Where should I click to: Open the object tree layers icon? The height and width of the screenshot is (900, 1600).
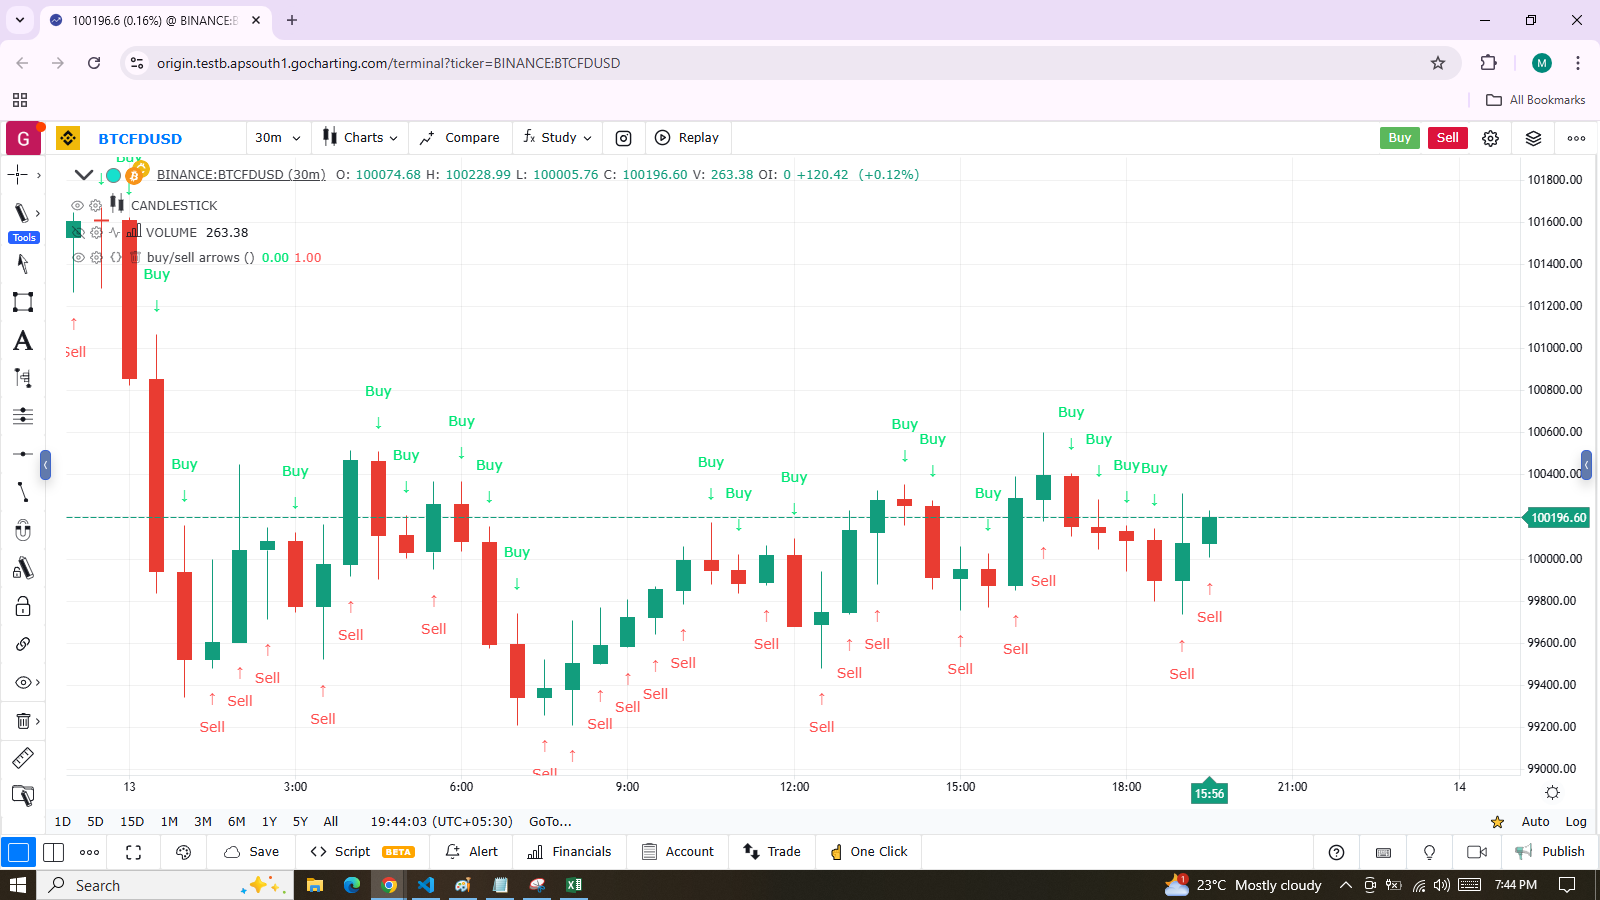point(1533,138)
